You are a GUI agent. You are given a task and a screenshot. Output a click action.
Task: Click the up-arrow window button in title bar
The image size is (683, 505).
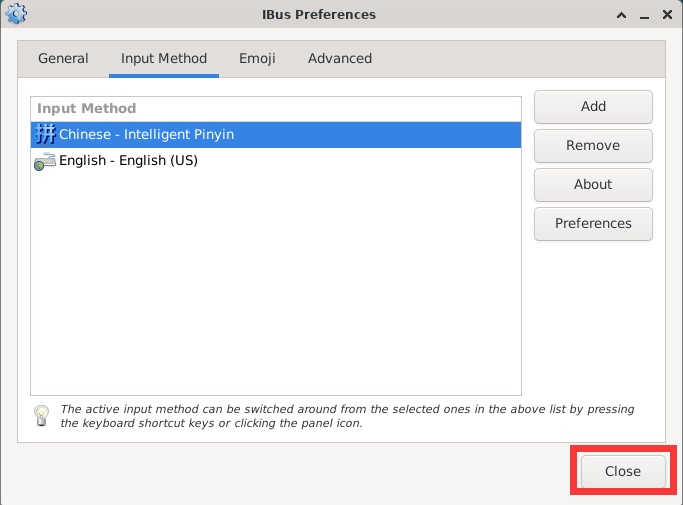tap(622, 15)
